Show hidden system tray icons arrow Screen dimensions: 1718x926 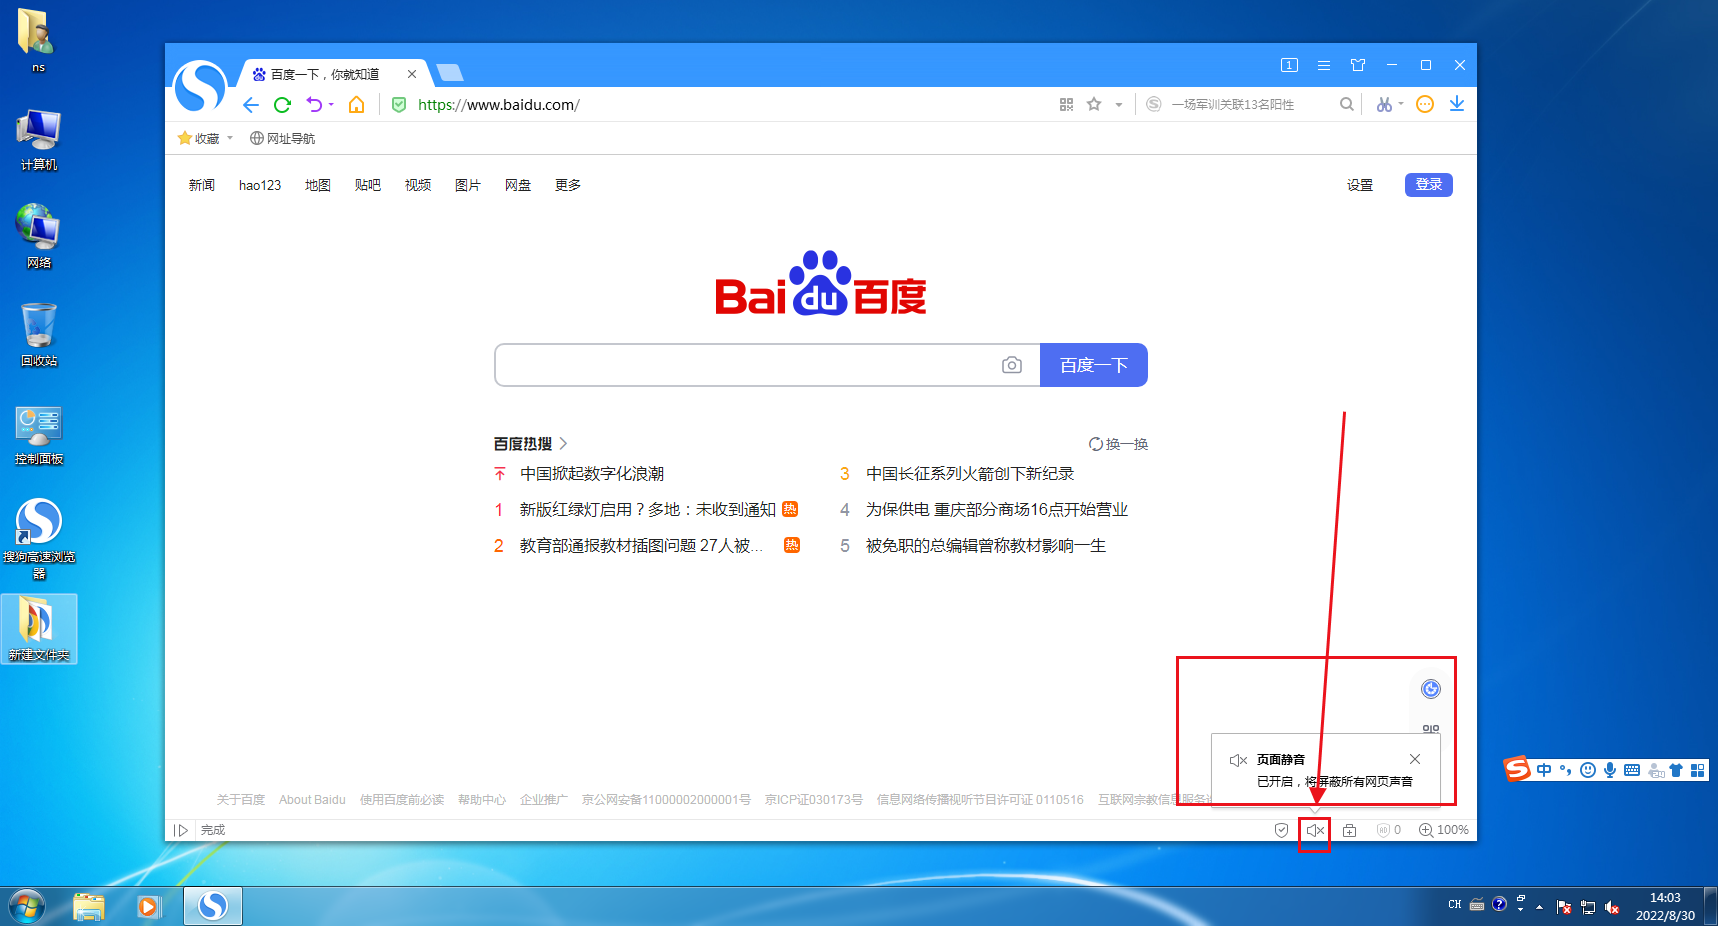(x=1539, y=907)
